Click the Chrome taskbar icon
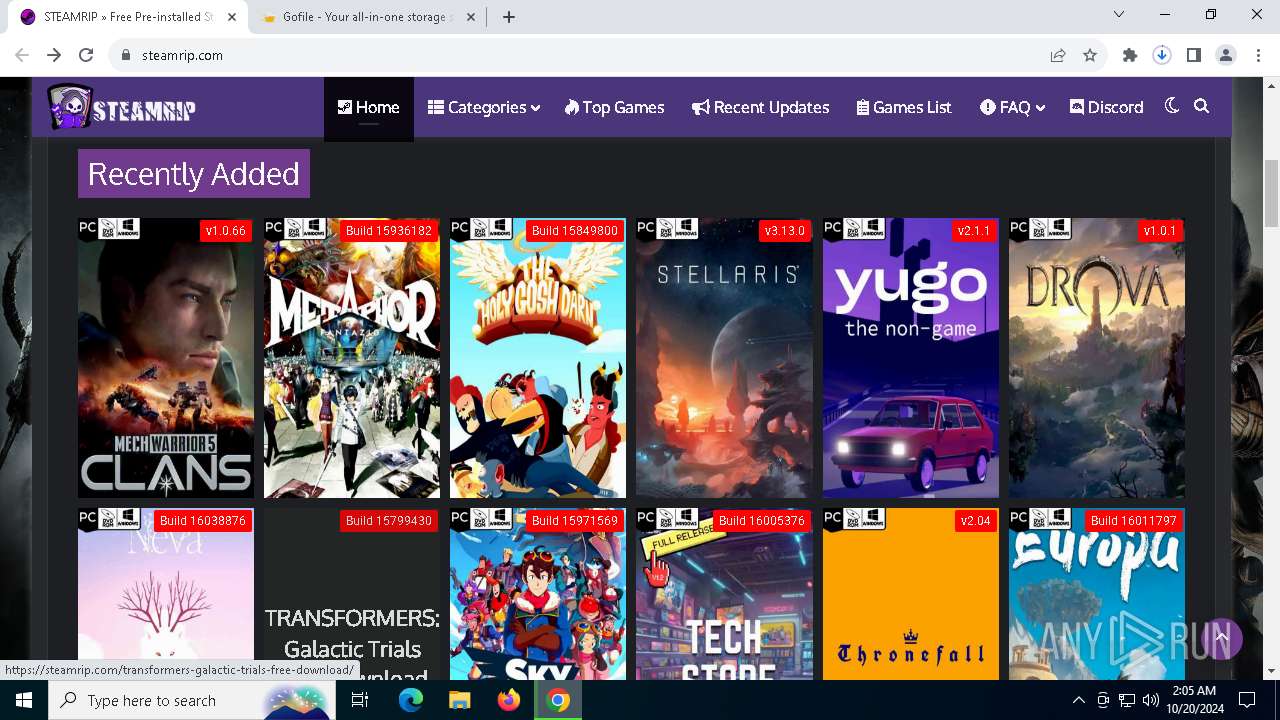1280x720 pixels. [558, 700]
